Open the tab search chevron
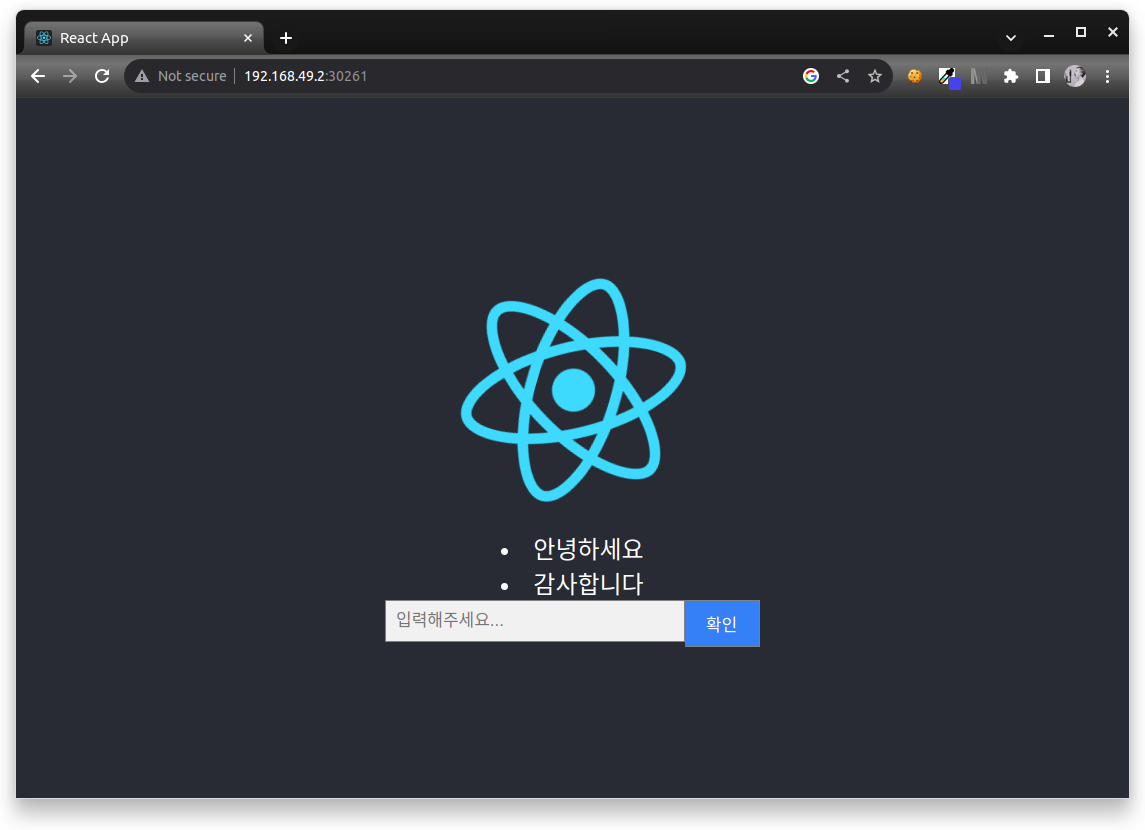The image size is (1145, 830). (x=1011, y=38)
